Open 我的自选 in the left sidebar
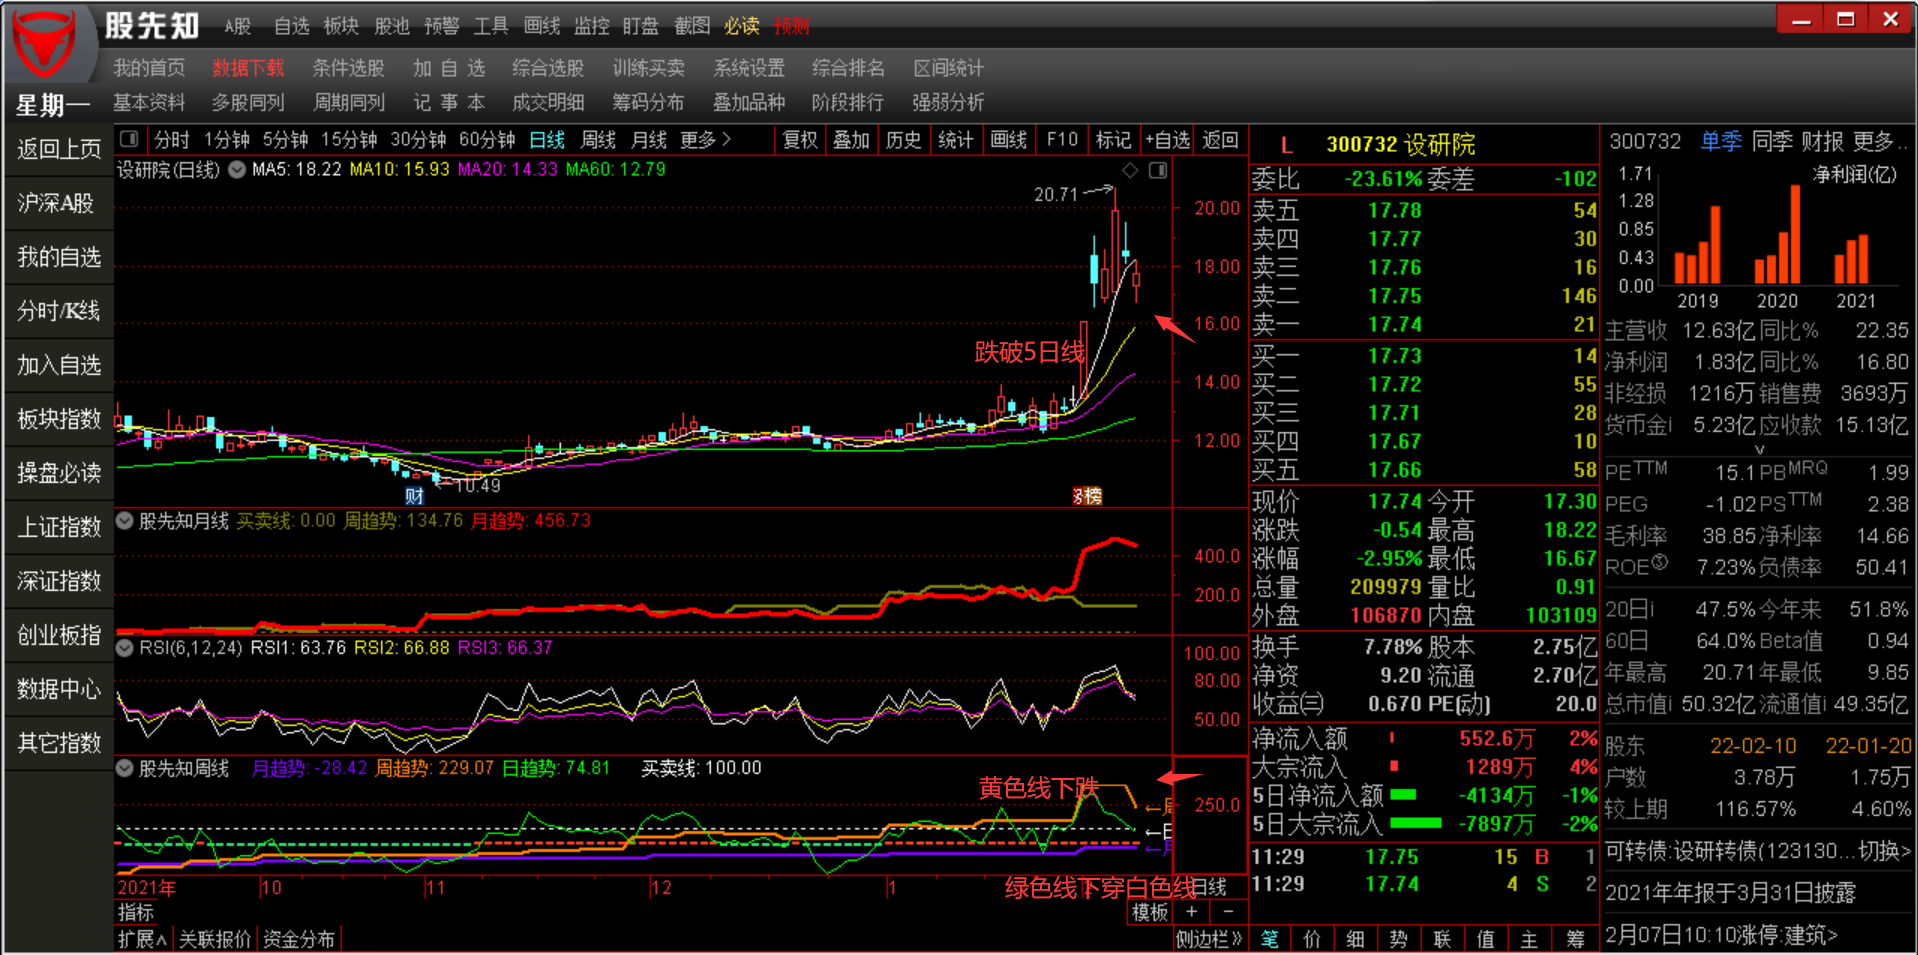The width and height of the screenshot is (1918, 955). click(x=59, y=258)
